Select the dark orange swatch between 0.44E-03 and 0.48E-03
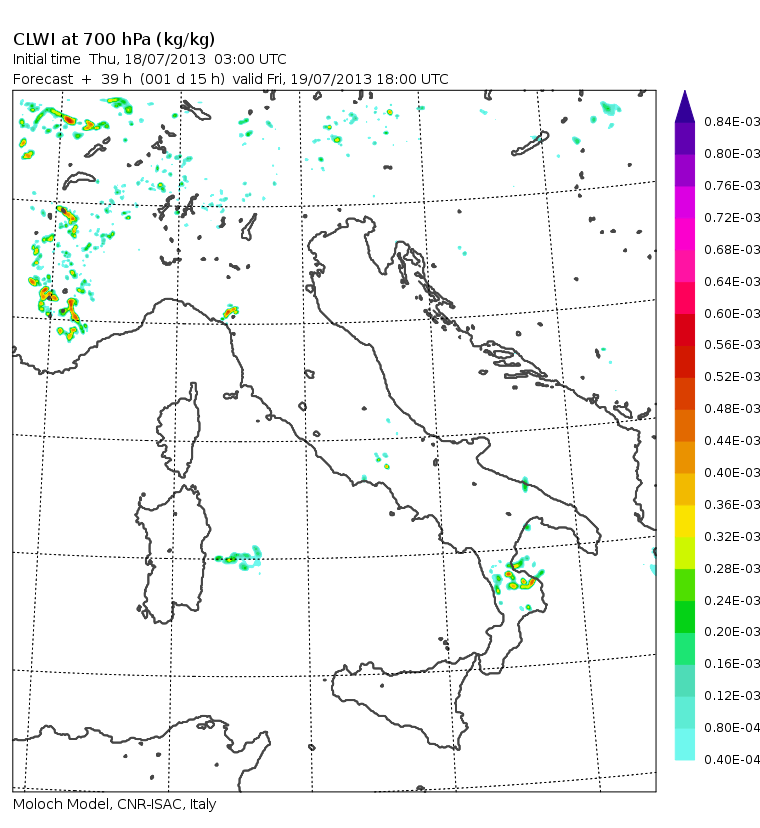The height and width of the screenshot is (828, 760). point(684,425)
